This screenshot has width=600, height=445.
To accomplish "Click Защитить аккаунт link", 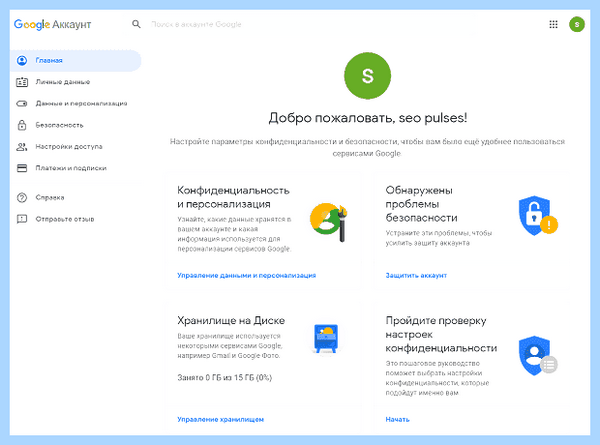I will [x=416, y=275].
